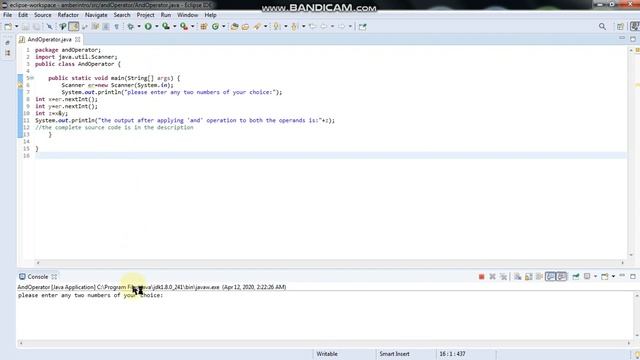This screenshot has width=640, height=360.
Task: Open the New file dropdown arrow
Action: 16,27
